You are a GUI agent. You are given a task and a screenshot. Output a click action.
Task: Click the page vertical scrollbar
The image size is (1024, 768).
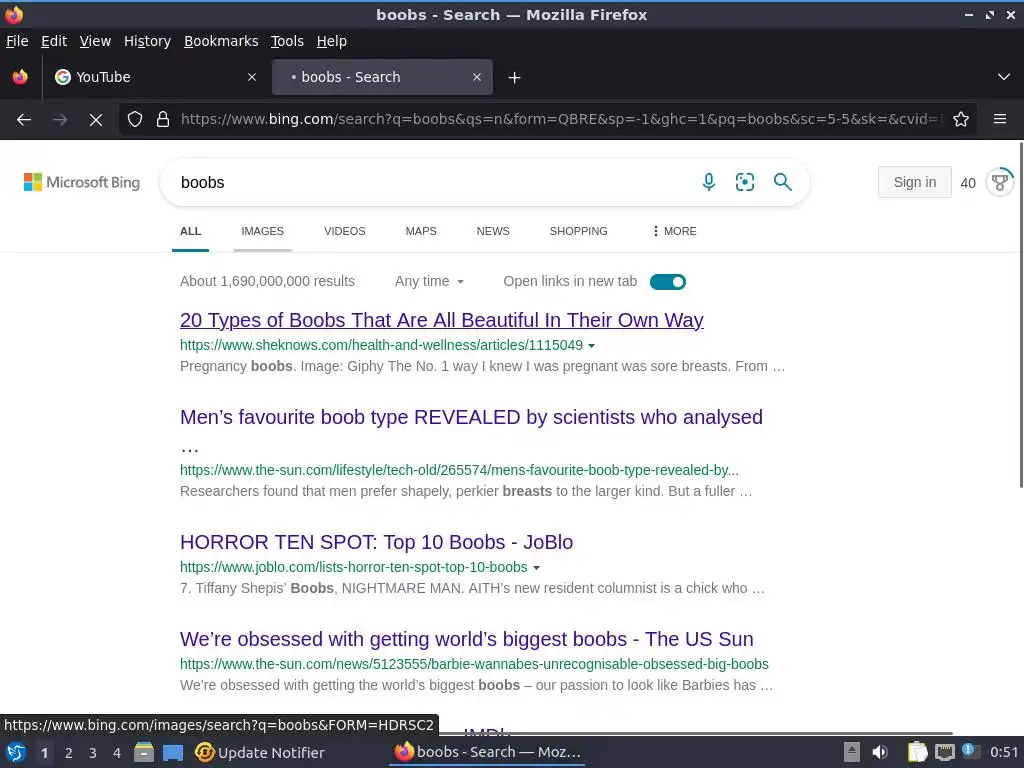1021,315
